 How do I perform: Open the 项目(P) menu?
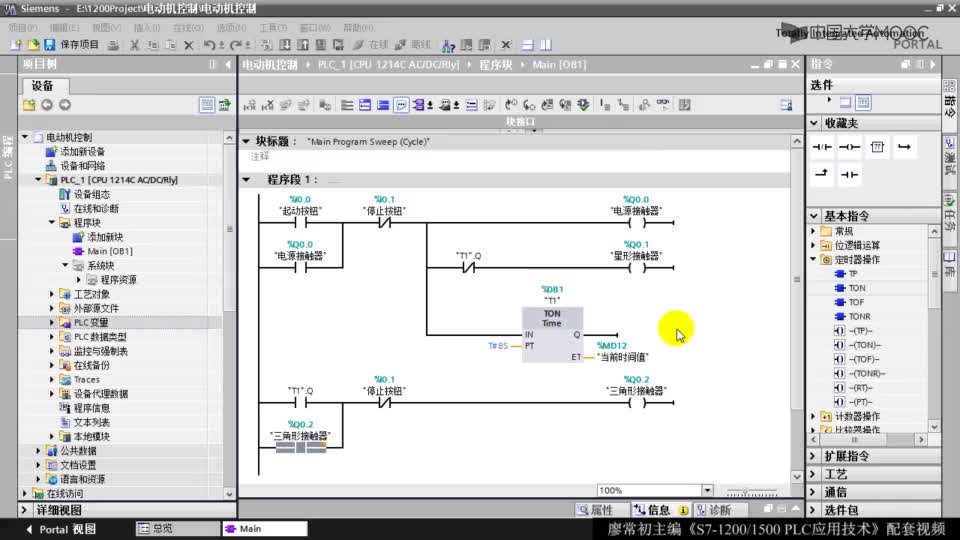(23, 28)
